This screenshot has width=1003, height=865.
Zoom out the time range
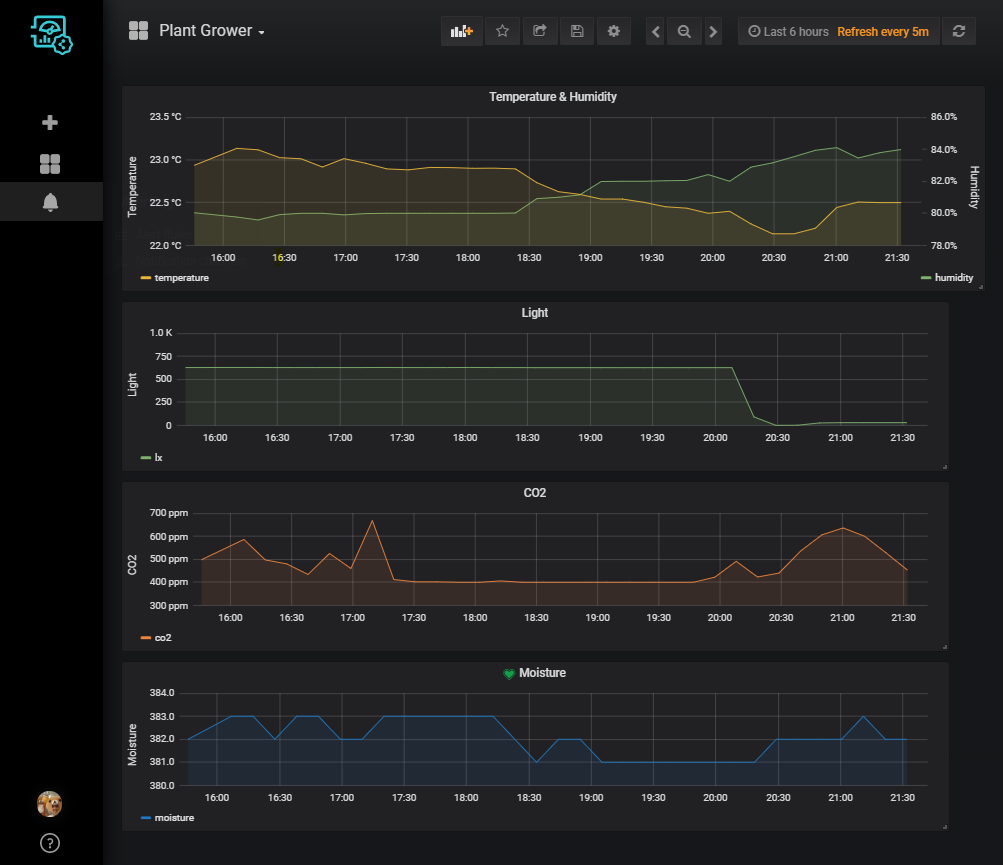684,32
